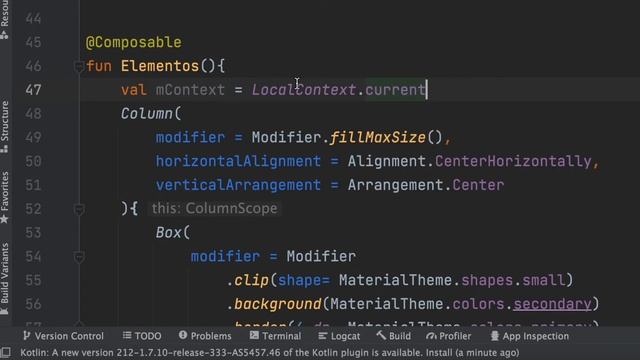Click the Profiler gauge icon
The image size is (640, 360).
click(431, 336)
